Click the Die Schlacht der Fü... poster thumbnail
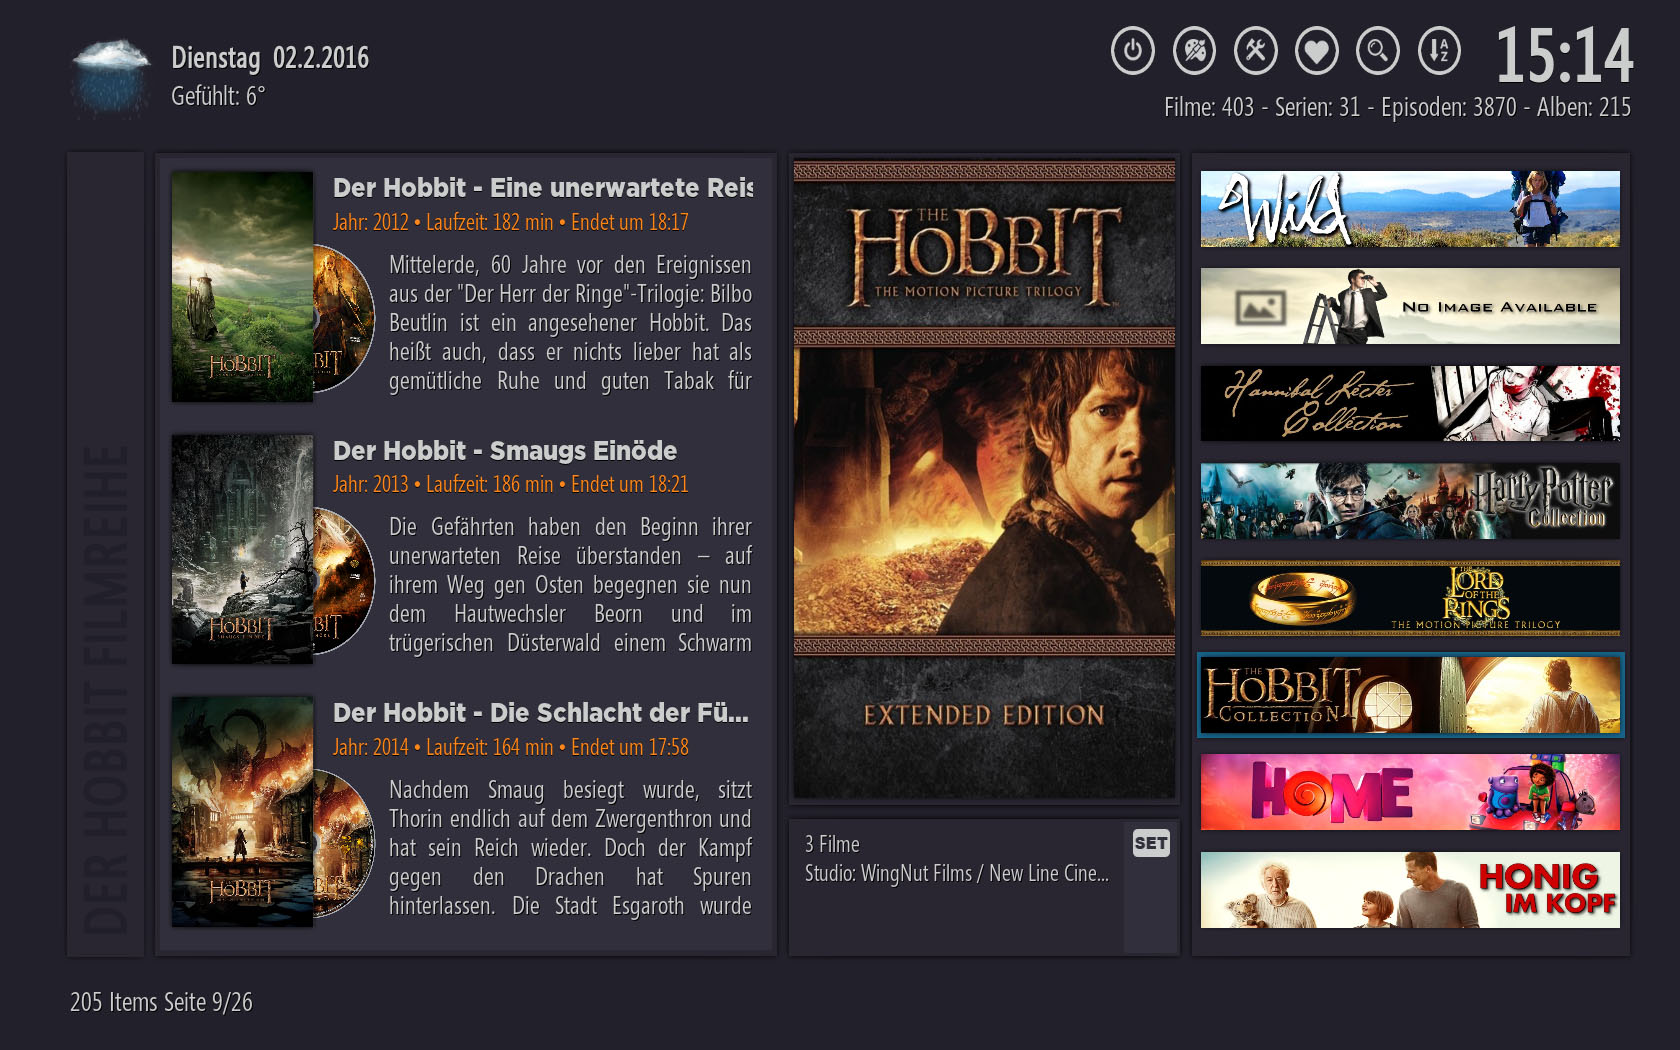 (x=243, y=811)
